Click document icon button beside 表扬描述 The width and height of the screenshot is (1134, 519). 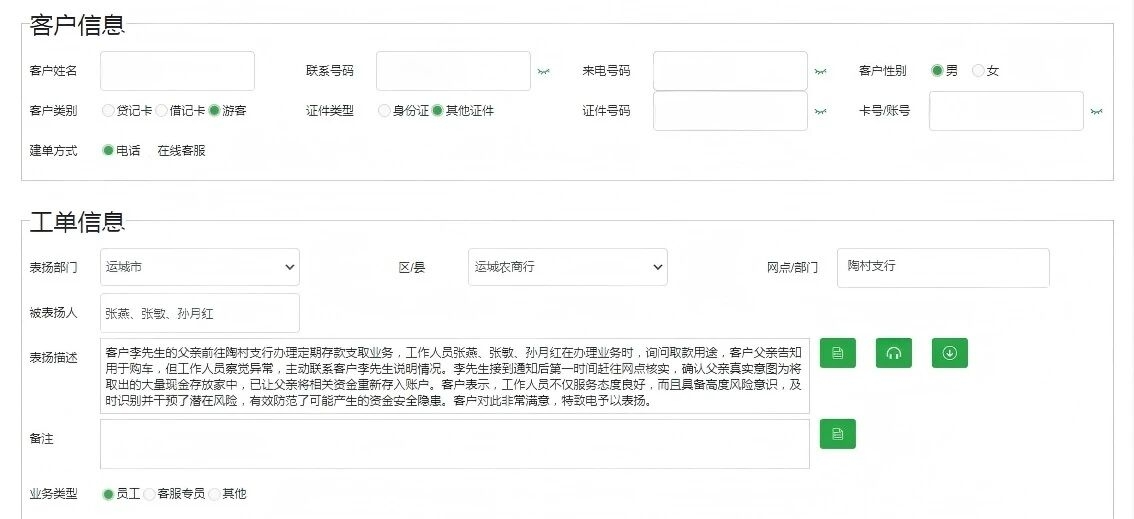[837, 353]
